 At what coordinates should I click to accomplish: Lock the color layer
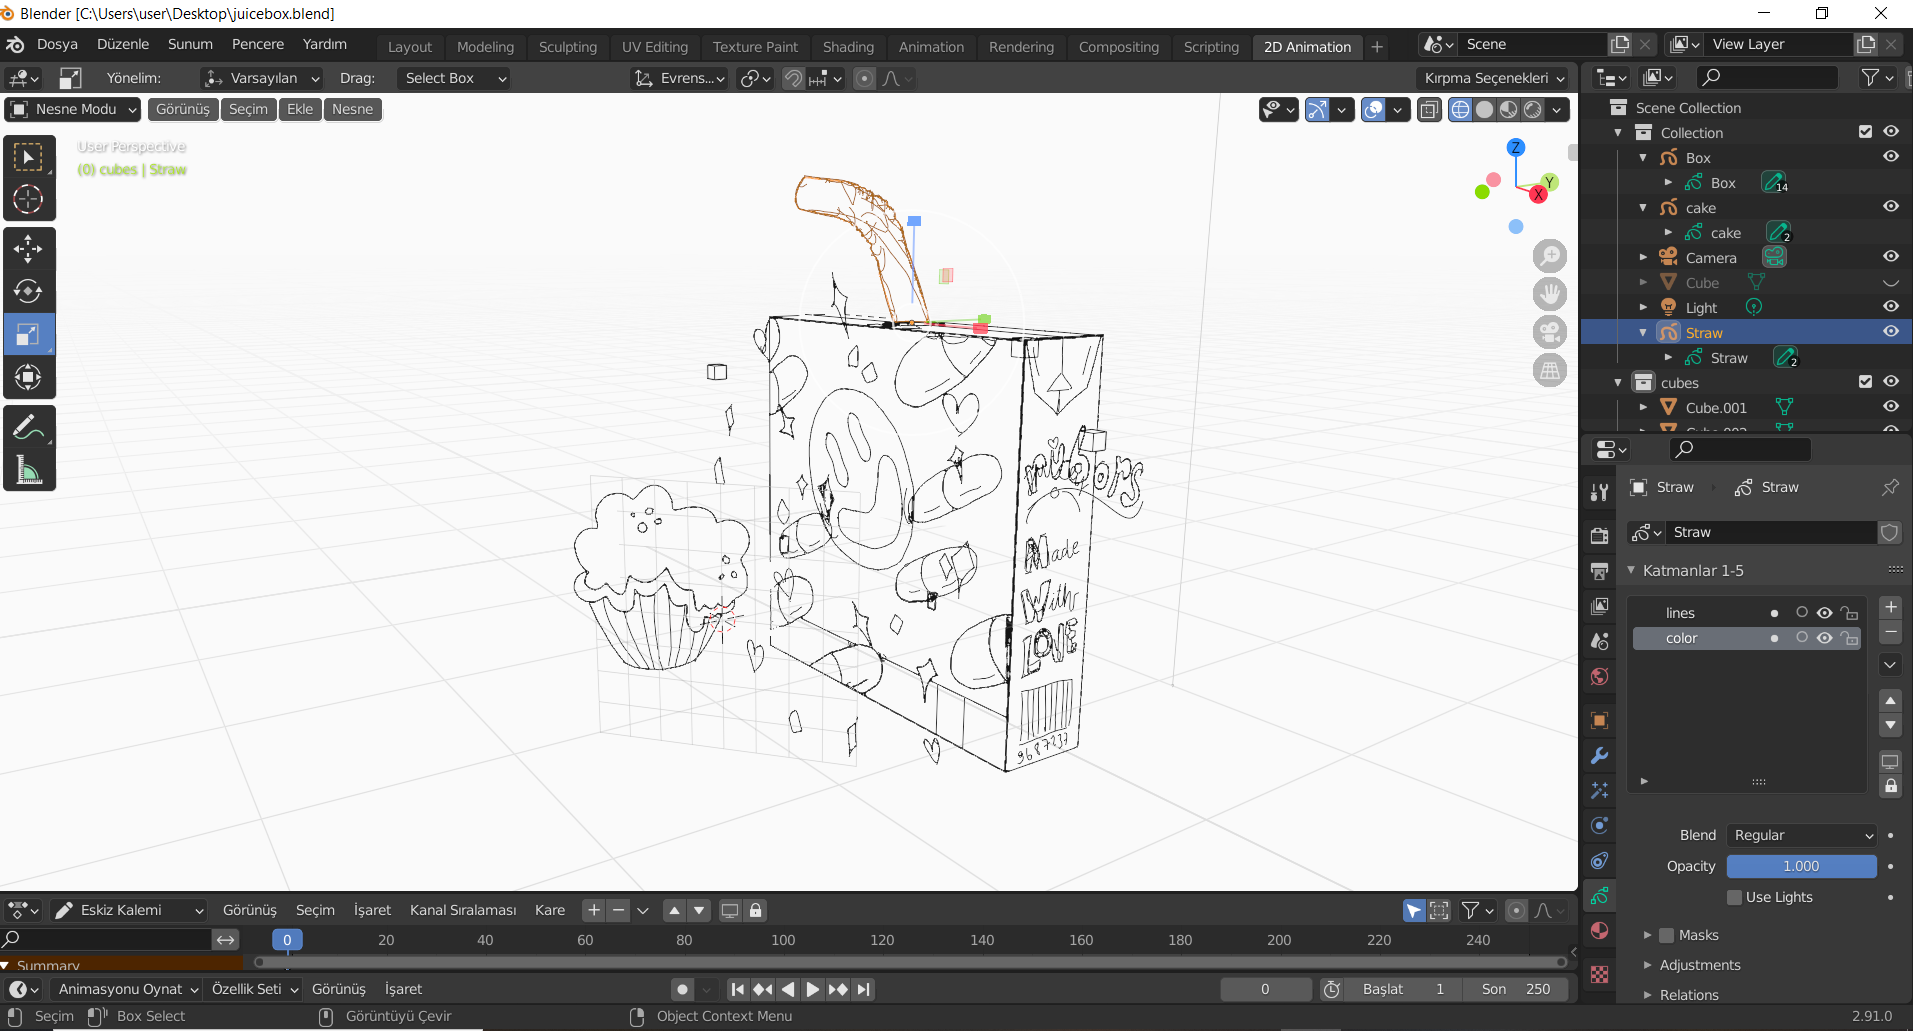1849,638
